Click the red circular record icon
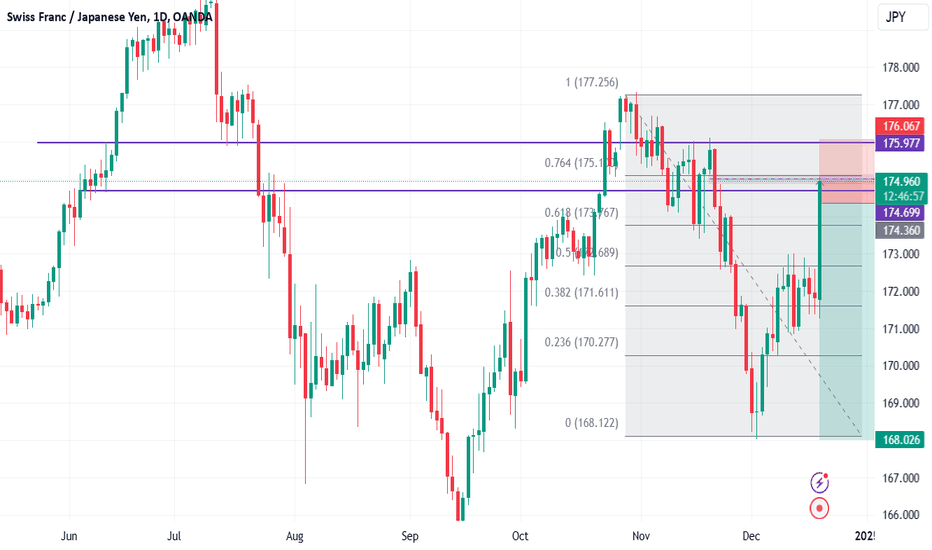The width and height of the screenshot is (932, 550). (x=820, y=508)
